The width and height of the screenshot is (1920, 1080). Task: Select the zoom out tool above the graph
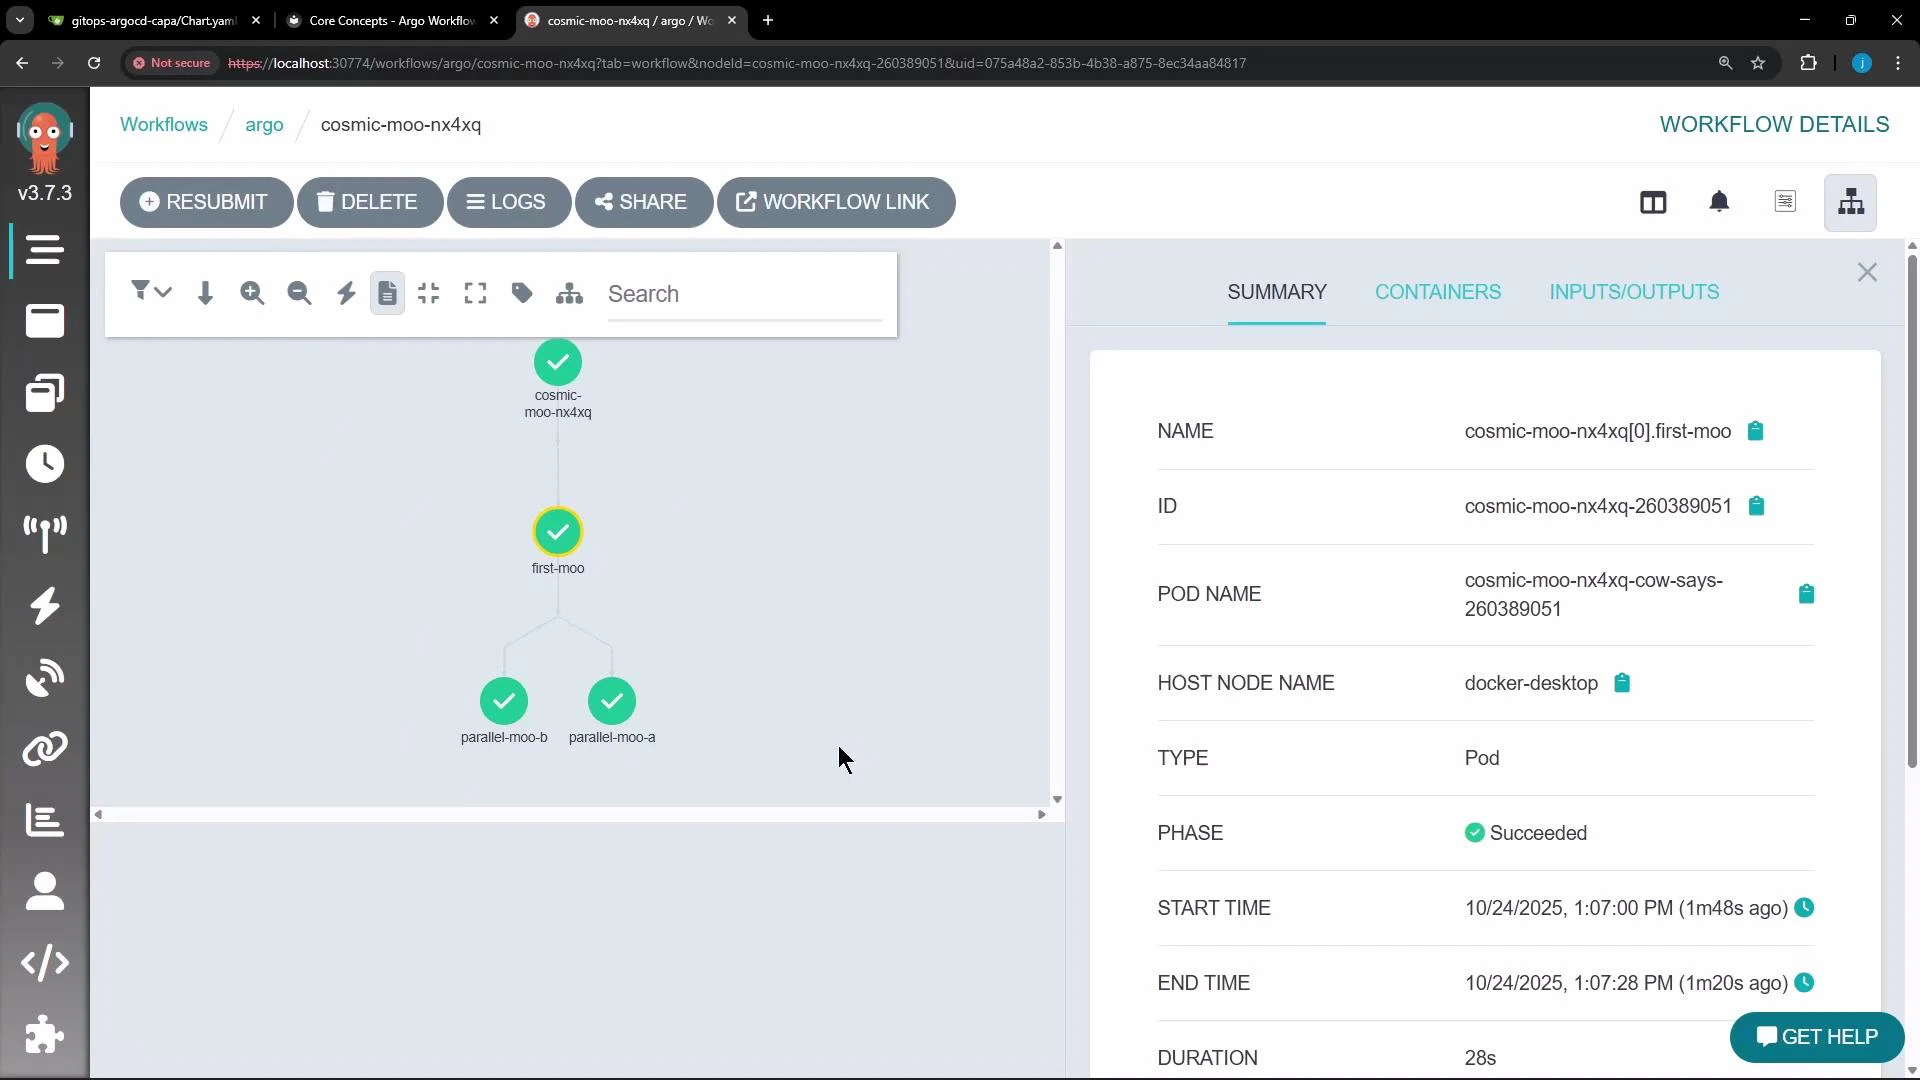(x=299, y=293)
